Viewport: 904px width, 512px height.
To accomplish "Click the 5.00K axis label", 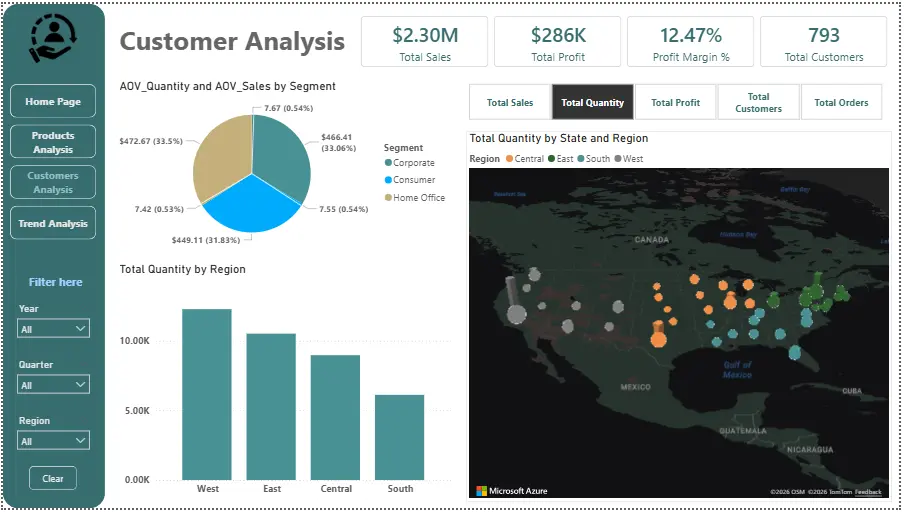I will click(x=138, y=411).
